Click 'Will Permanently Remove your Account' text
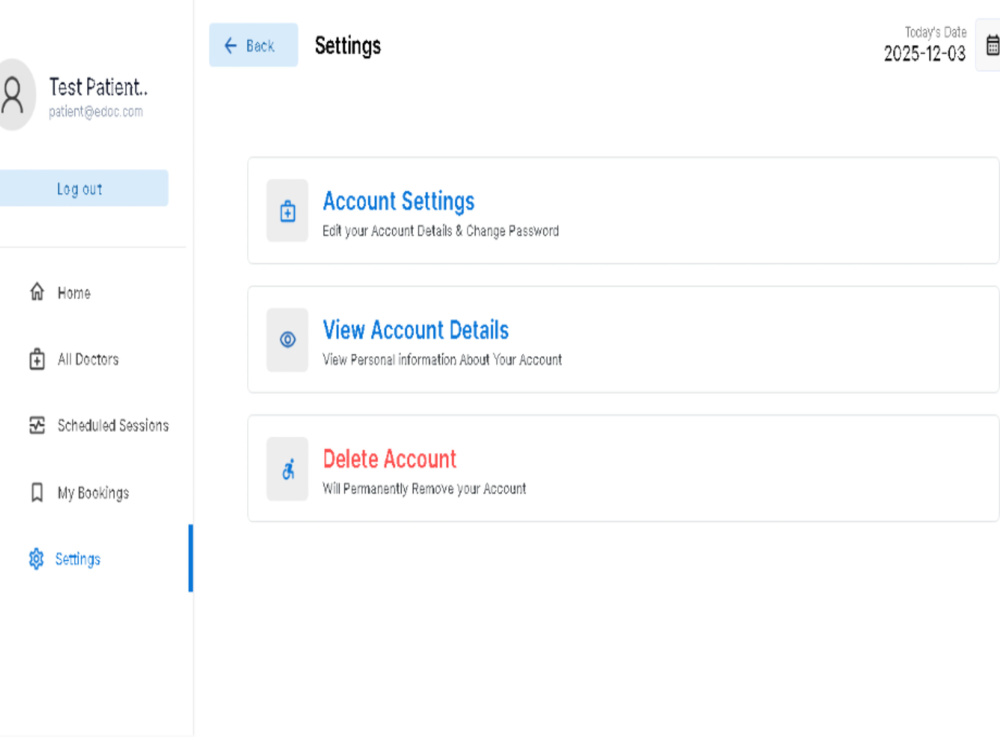Viewport: 1000px width, 750px height. tap(424, 489)
